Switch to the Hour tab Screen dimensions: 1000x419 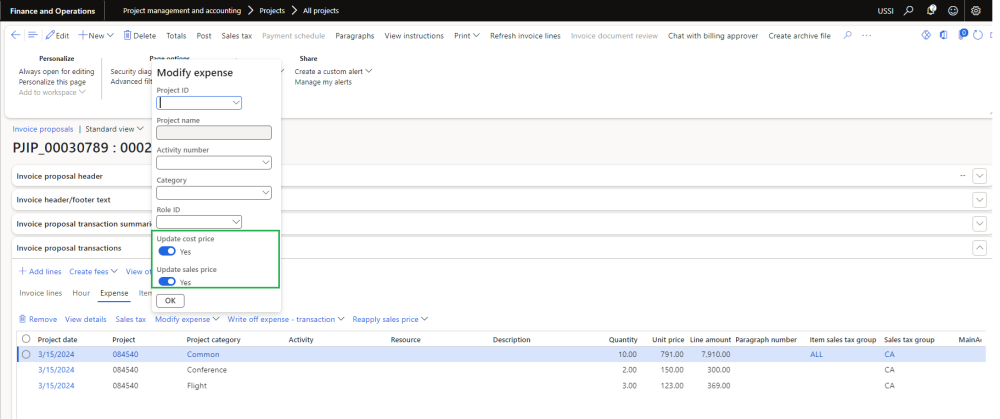[81, 293]
